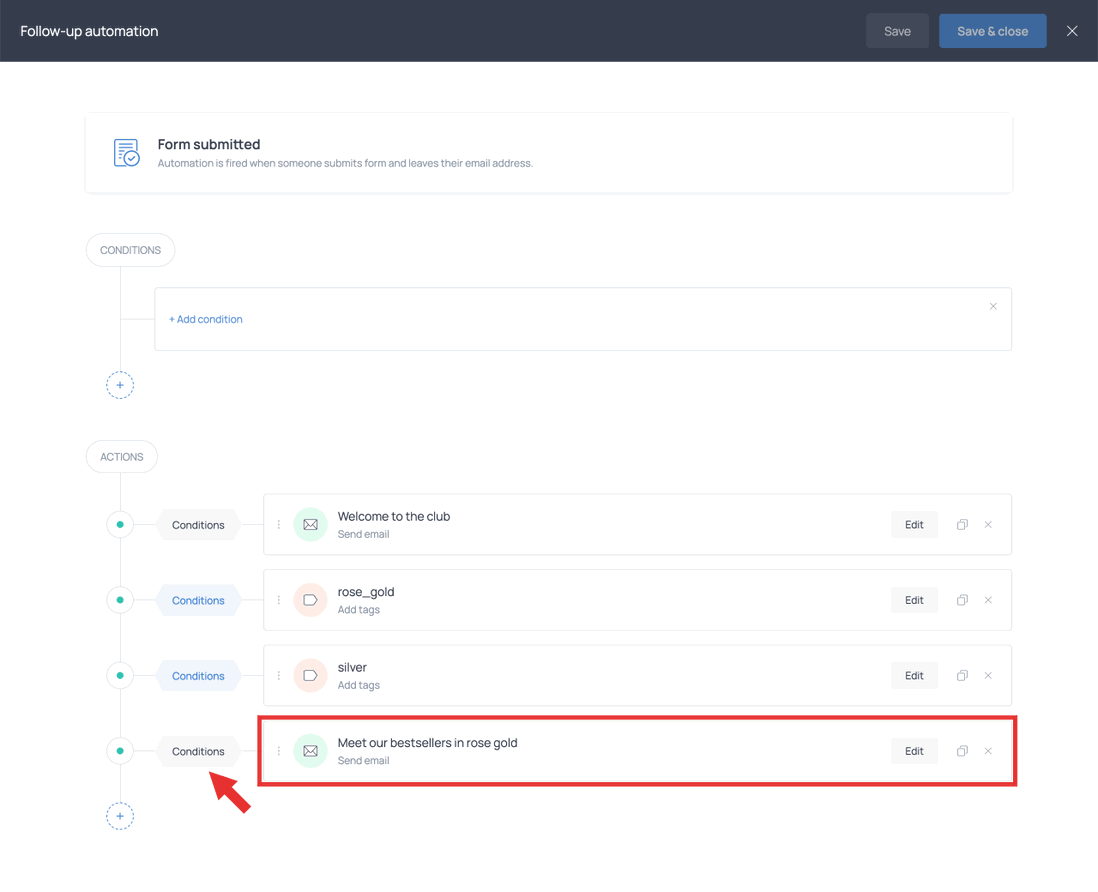Open Conditions on the highlighted bestsellers action
Screen dimensions: 1098x892
[198, 751]
